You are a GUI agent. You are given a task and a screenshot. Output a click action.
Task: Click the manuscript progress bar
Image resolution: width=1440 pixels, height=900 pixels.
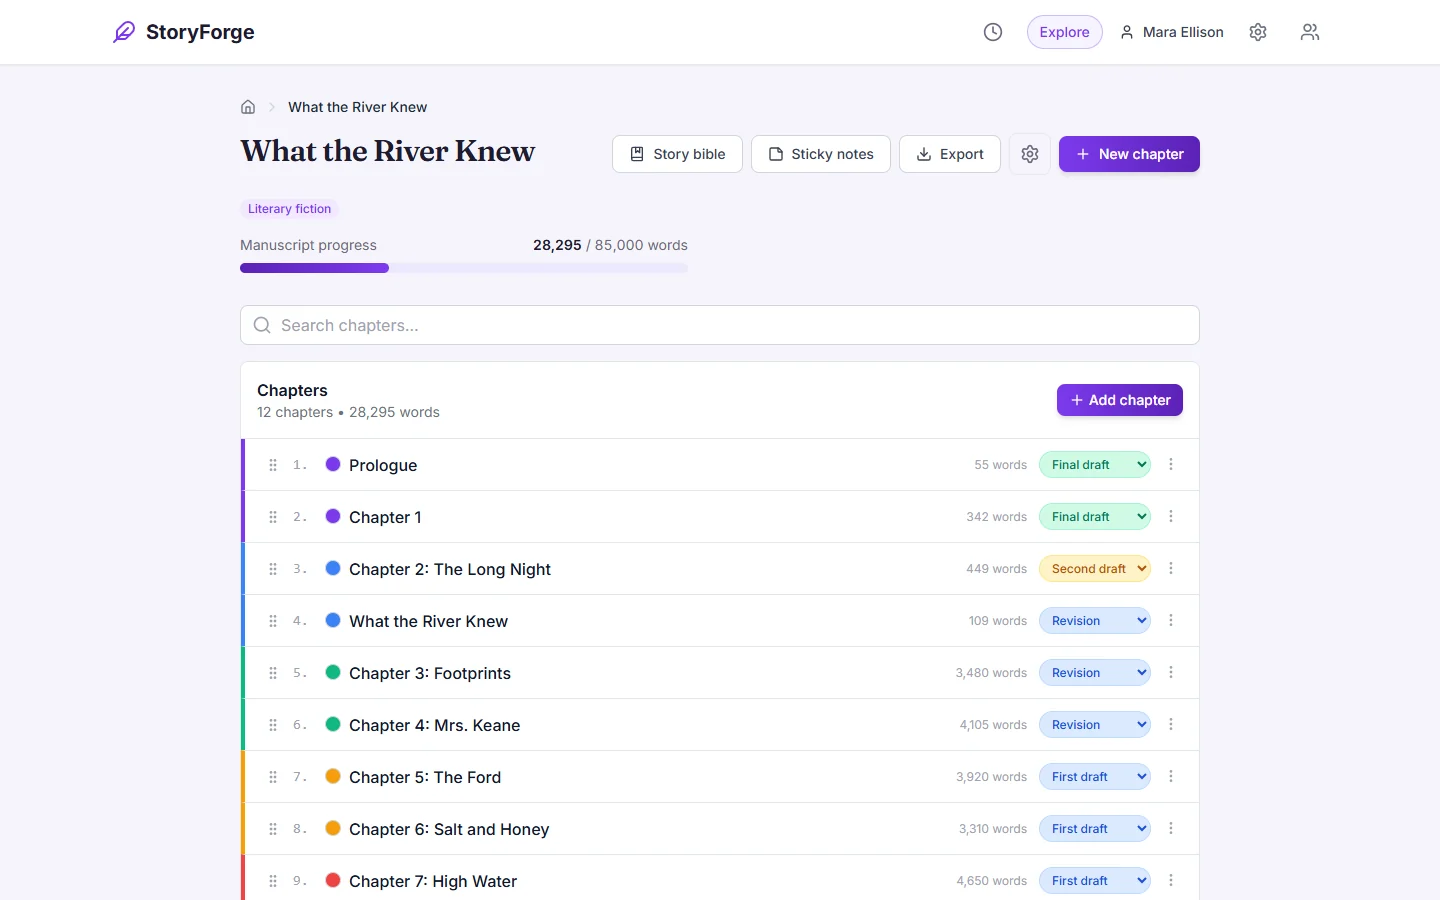tap(464, 268)
